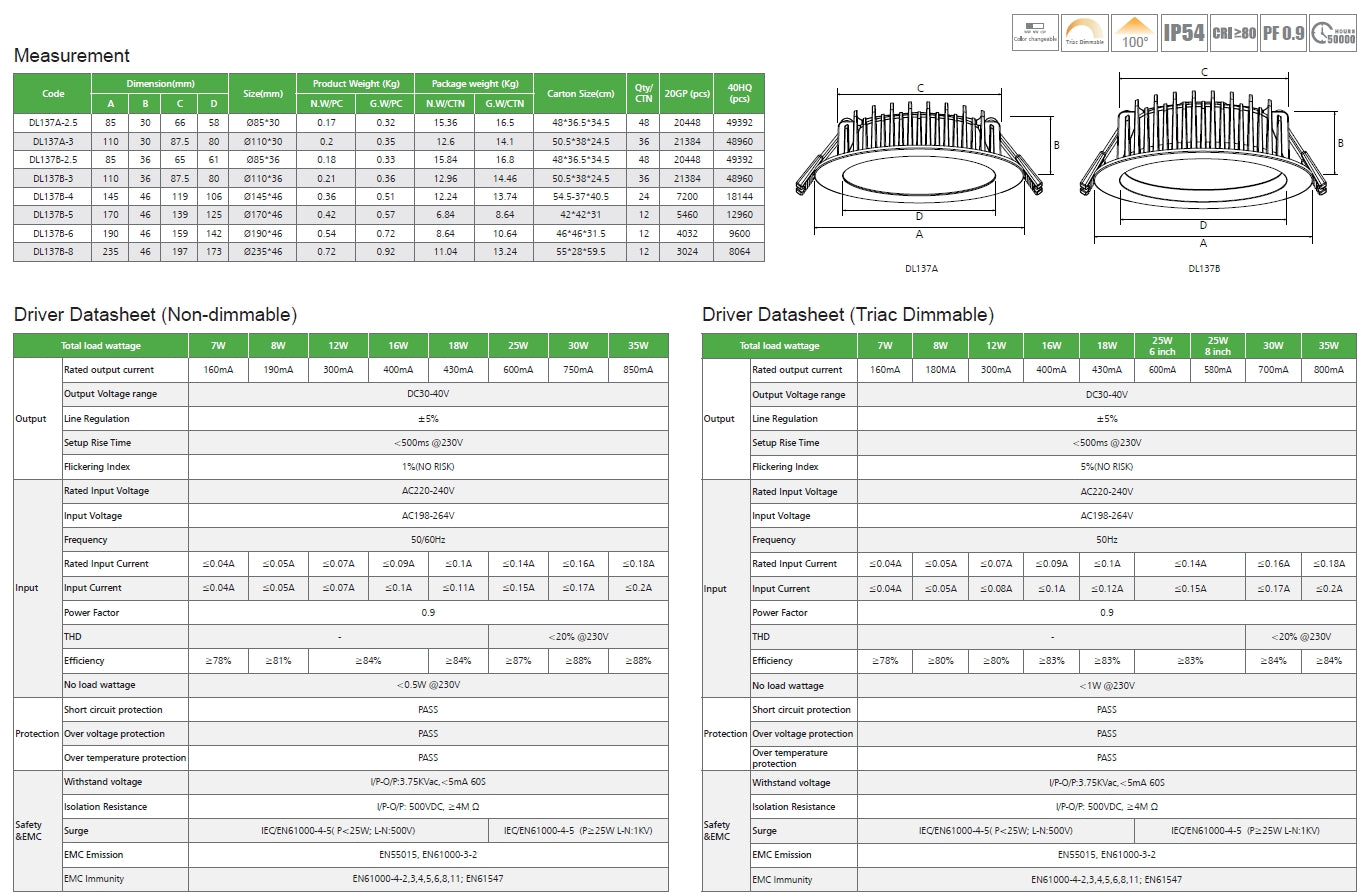Viewport: 1362px width, 894px height.
Task: Click the <1W @230V no load value
Action: [1107, 686]
